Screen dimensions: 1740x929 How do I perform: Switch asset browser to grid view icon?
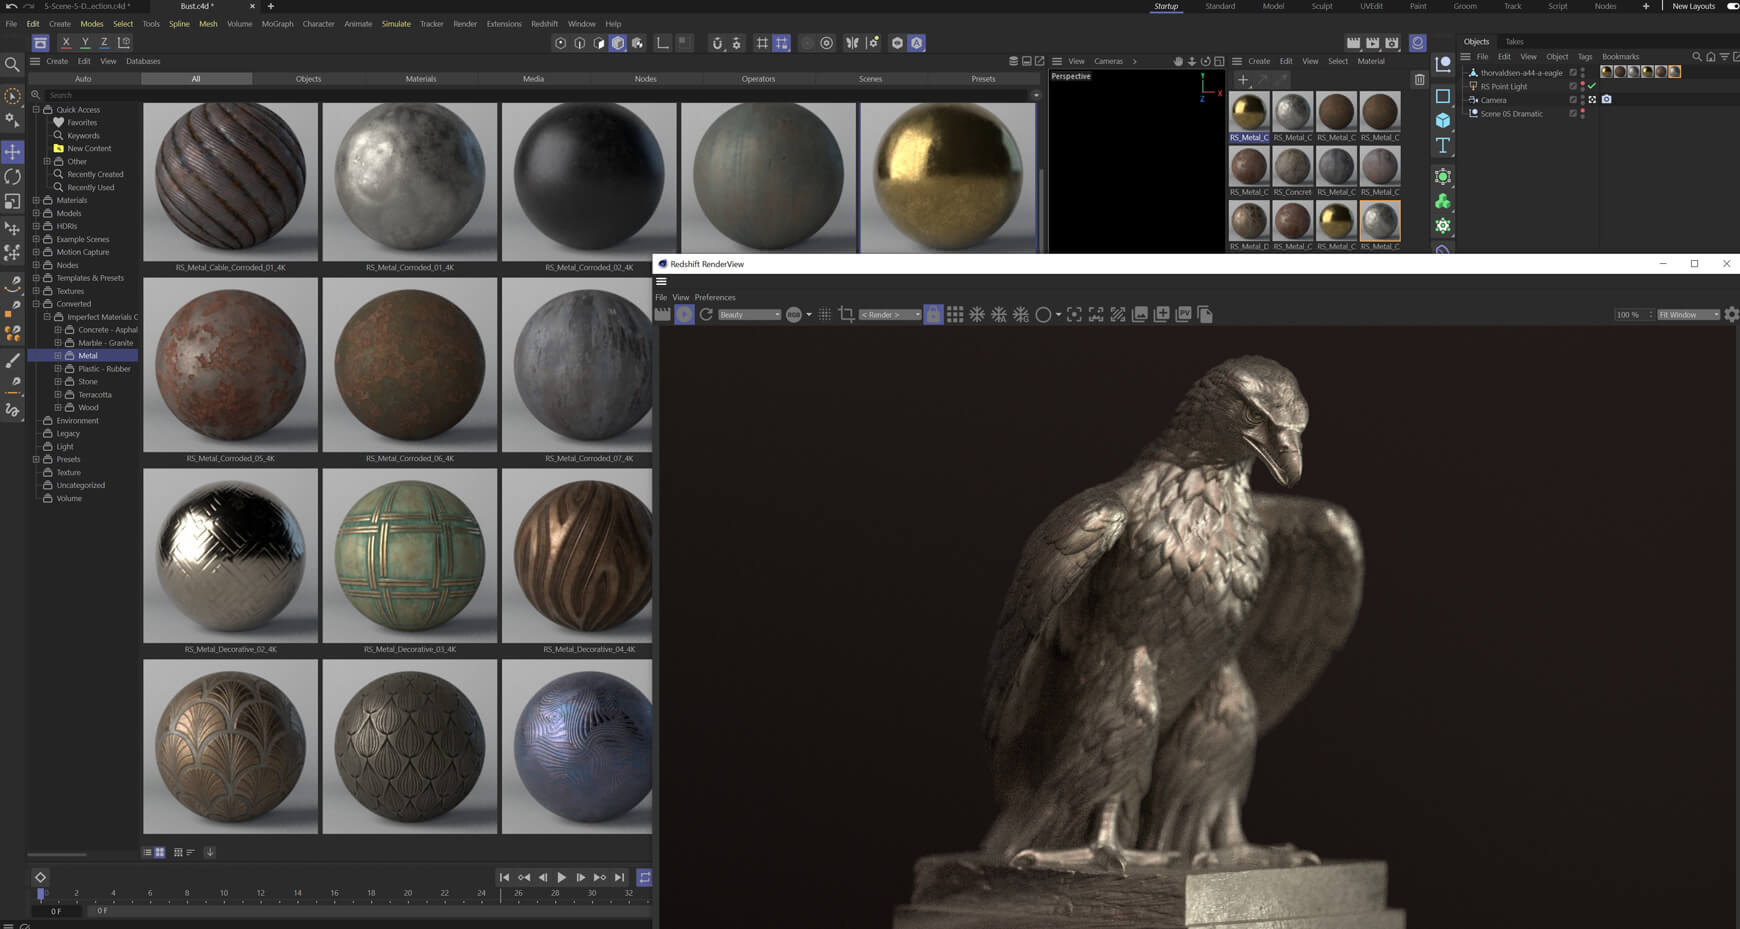pos(160,852)
